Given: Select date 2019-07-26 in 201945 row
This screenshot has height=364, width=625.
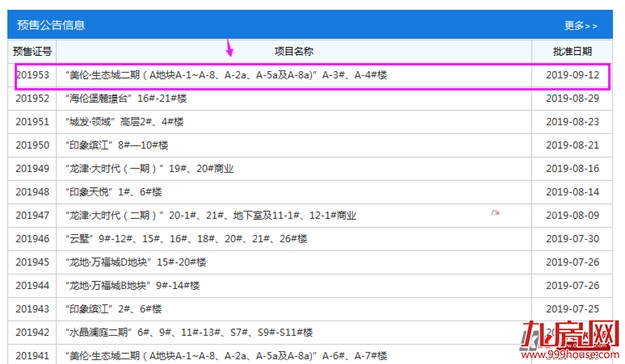Looking at the screenshot, I should pyautogui.click(x=572, y=262).
